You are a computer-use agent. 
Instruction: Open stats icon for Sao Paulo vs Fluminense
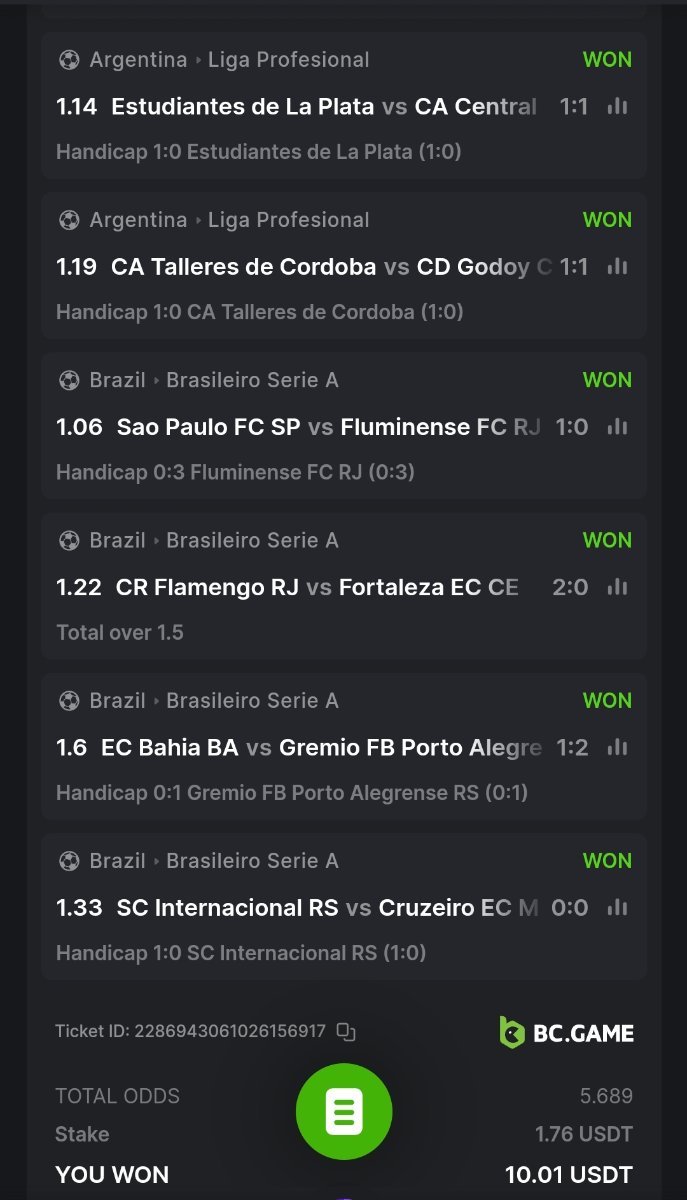coord(618,426)
